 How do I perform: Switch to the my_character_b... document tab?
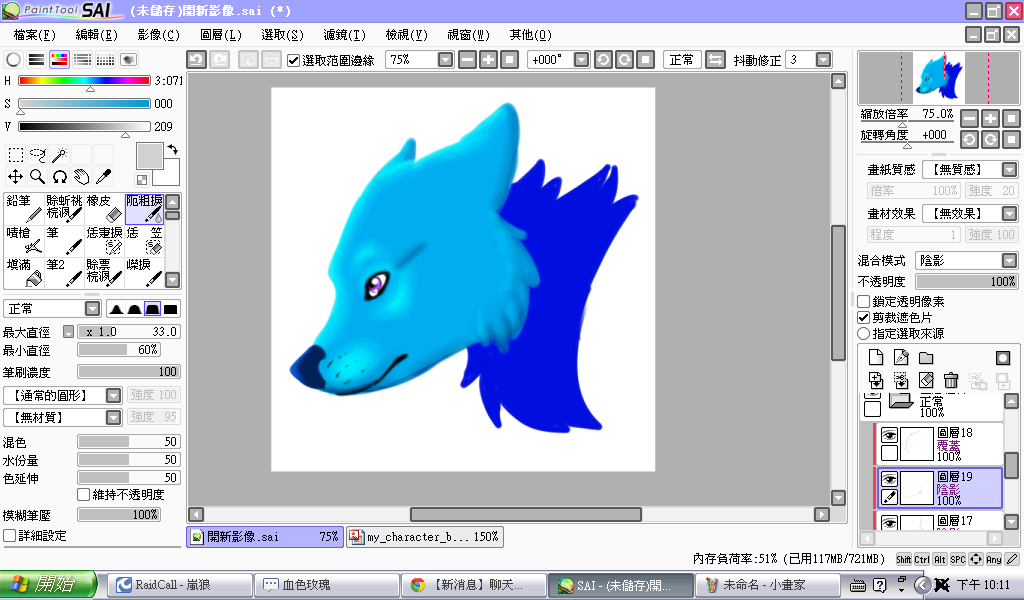click(425, 537)
